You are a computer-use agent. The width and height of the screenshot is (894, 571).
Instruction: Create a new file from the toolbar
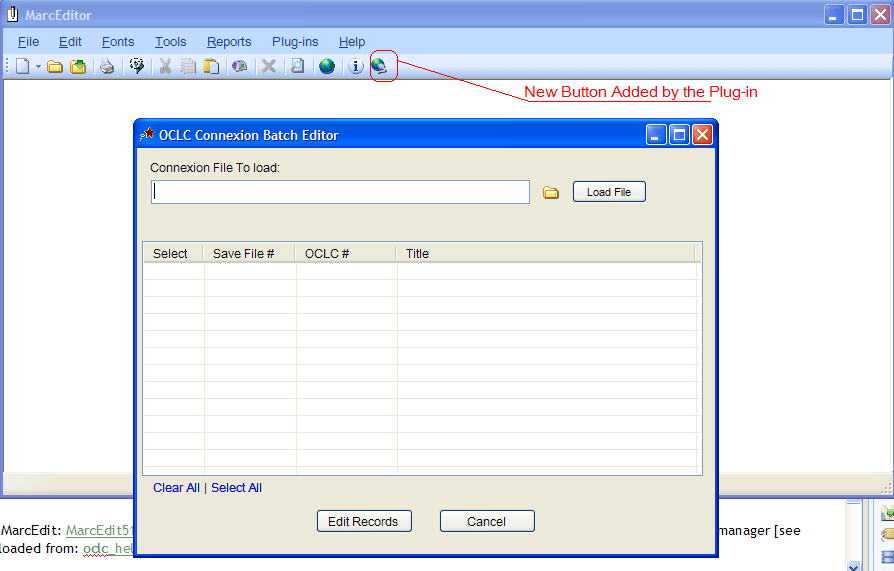(22, 66)
